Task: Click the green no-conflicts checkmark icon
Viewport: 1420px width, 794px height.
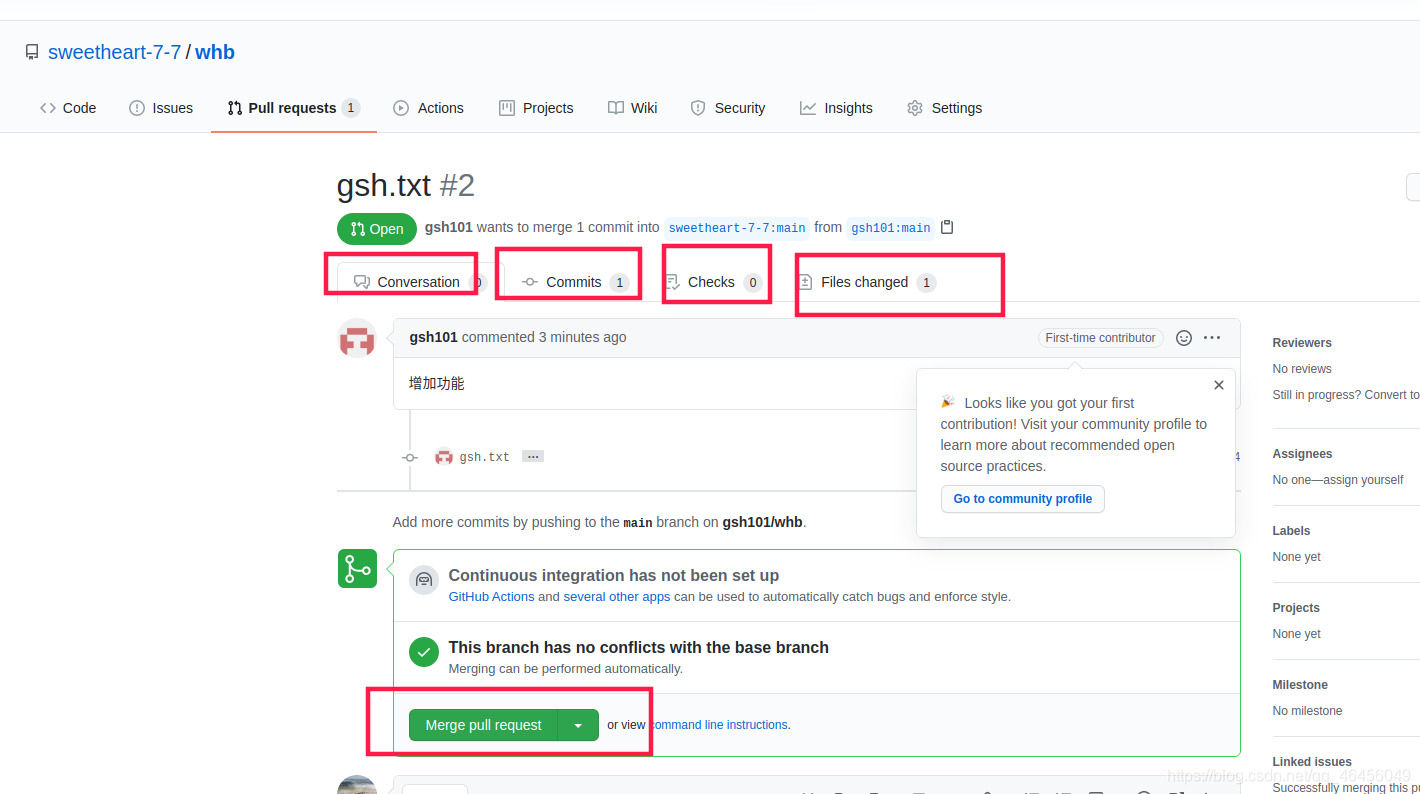Action: click(424, 653)
